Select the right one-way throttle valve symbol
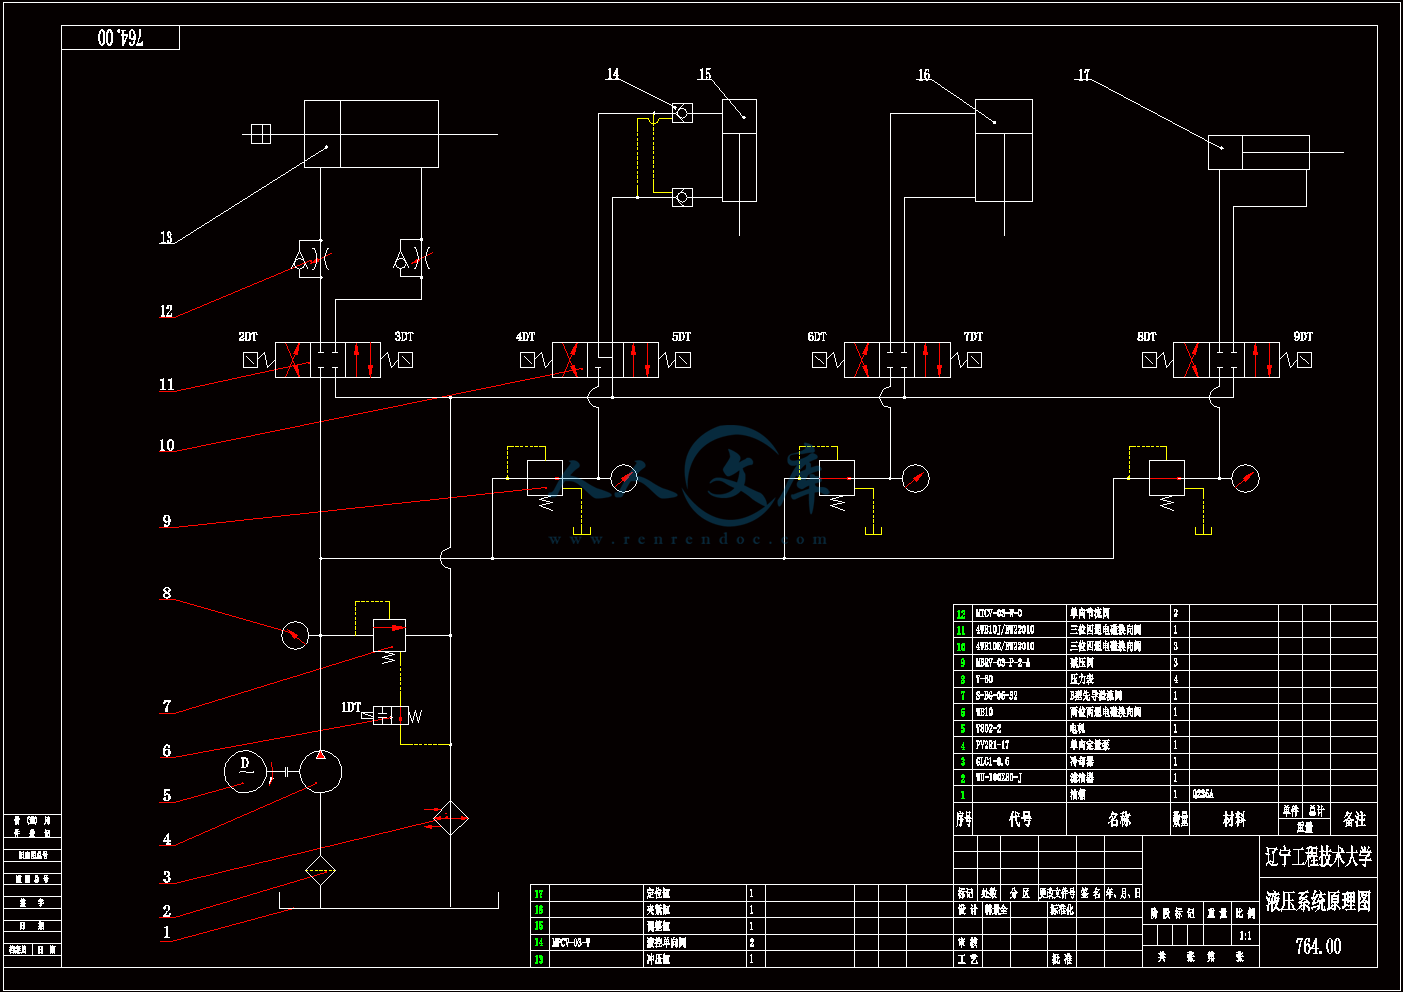This screenshot has width=1403, height=992. [412, 259]
